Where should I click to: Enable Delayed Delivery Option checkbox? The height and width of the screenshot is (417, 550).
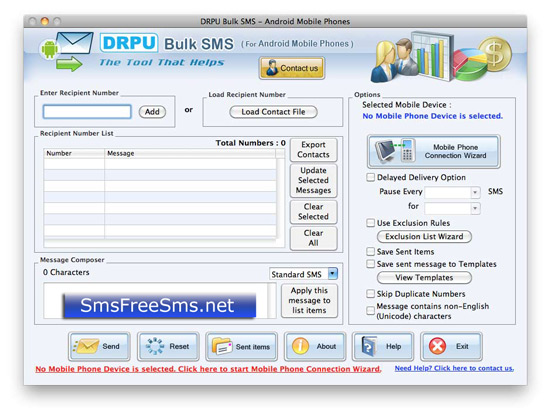pyautogui.click(x=370, y=177)
